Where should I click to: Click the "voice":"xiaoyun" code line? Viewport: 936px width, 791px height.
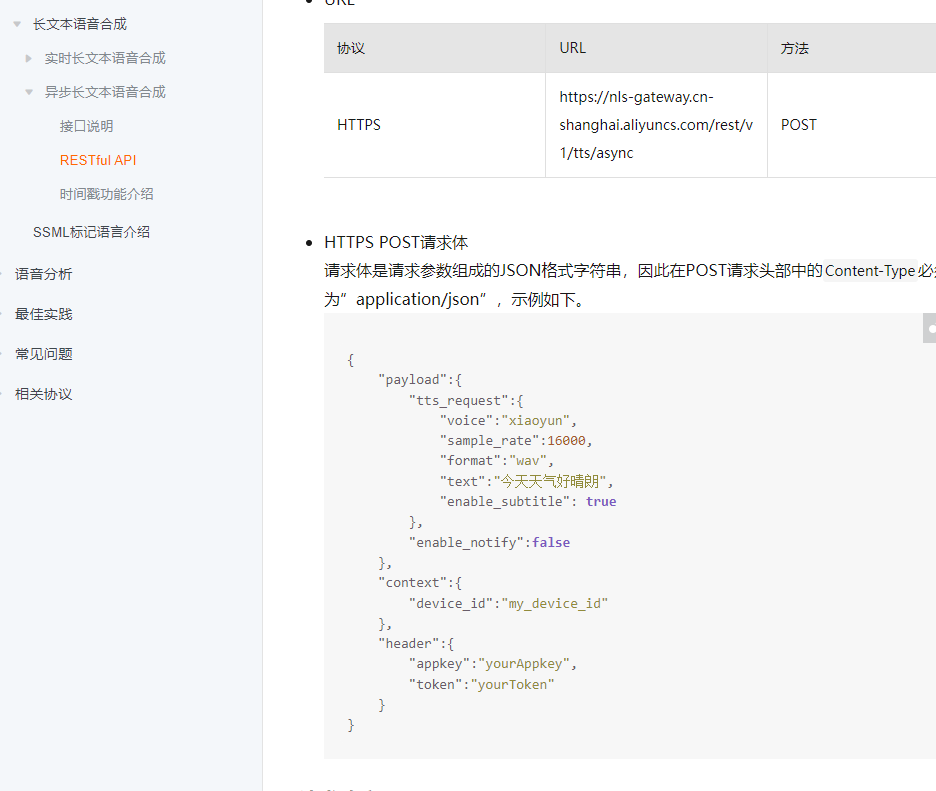point(508,421)
